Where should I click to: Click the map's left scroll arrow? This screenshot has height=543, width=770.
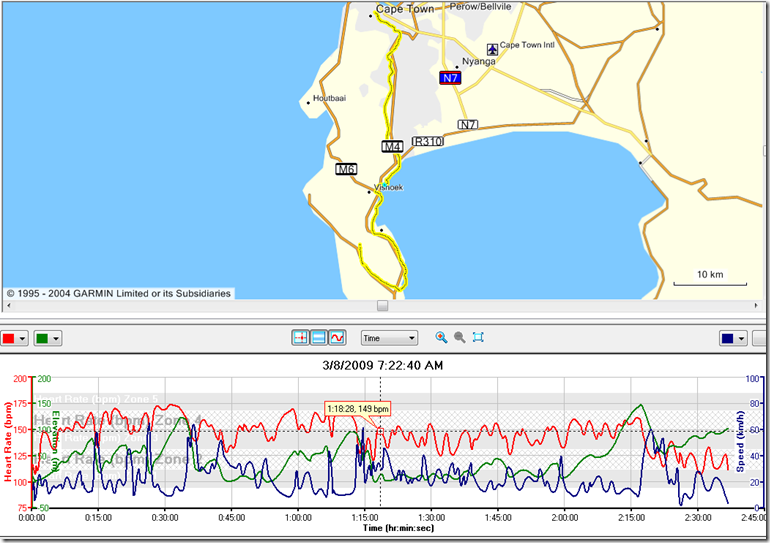tap(8, 305)
